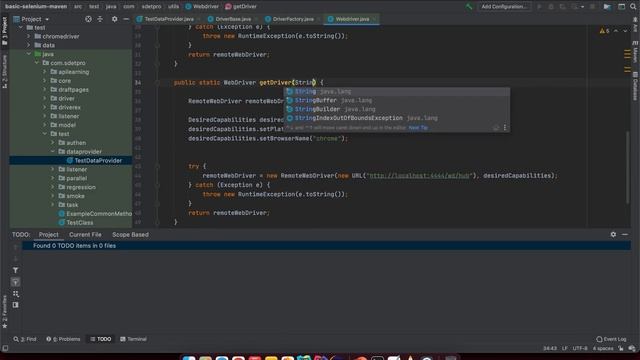
Task: Collapse the dataprovider package
Action: 53,151
